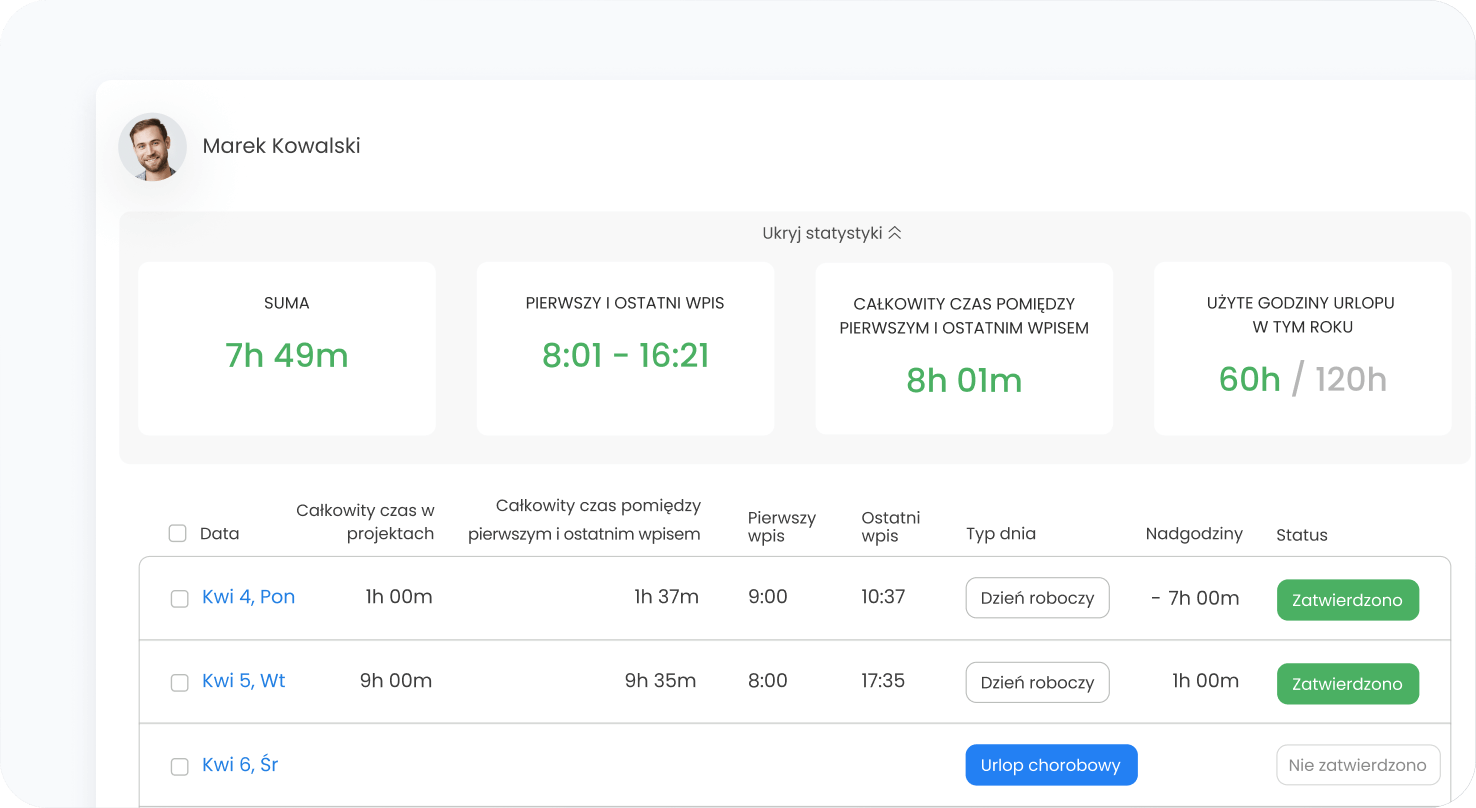Screen dimensions: 1476x808
Task: Click the 60h / 120h vacation hours card
Action: (x=1302, y=348)
